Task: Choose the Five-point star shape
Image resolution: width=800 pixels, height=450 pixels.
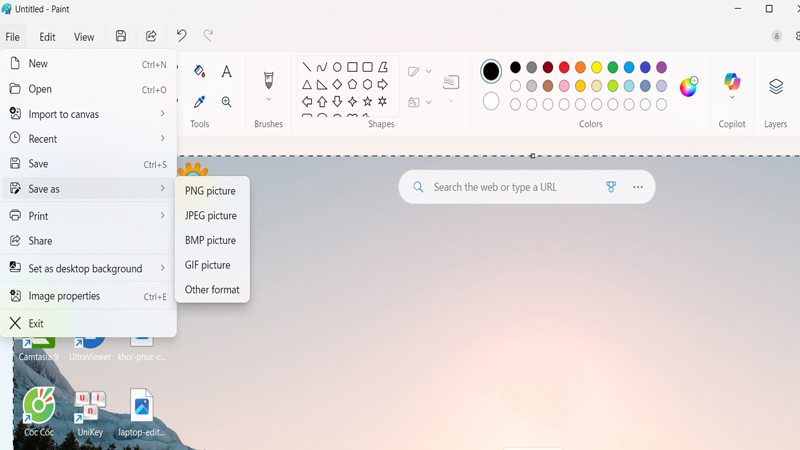Action: pos(367,102)
